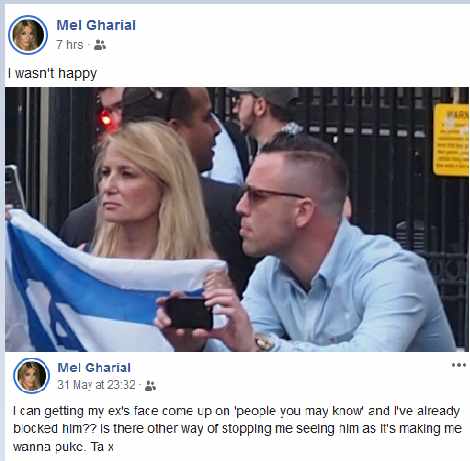Open Mel Gharial's profile from the top post name

tap(96, 25)
